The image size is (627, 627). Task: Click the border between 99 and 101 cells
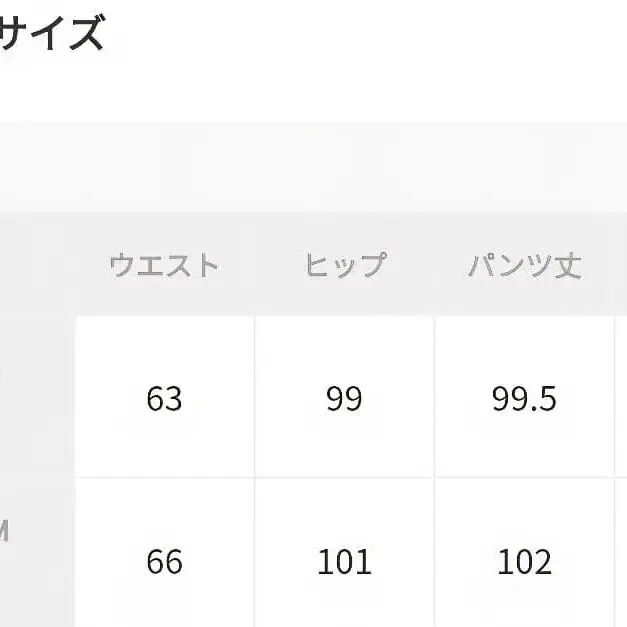coord(344,478)
